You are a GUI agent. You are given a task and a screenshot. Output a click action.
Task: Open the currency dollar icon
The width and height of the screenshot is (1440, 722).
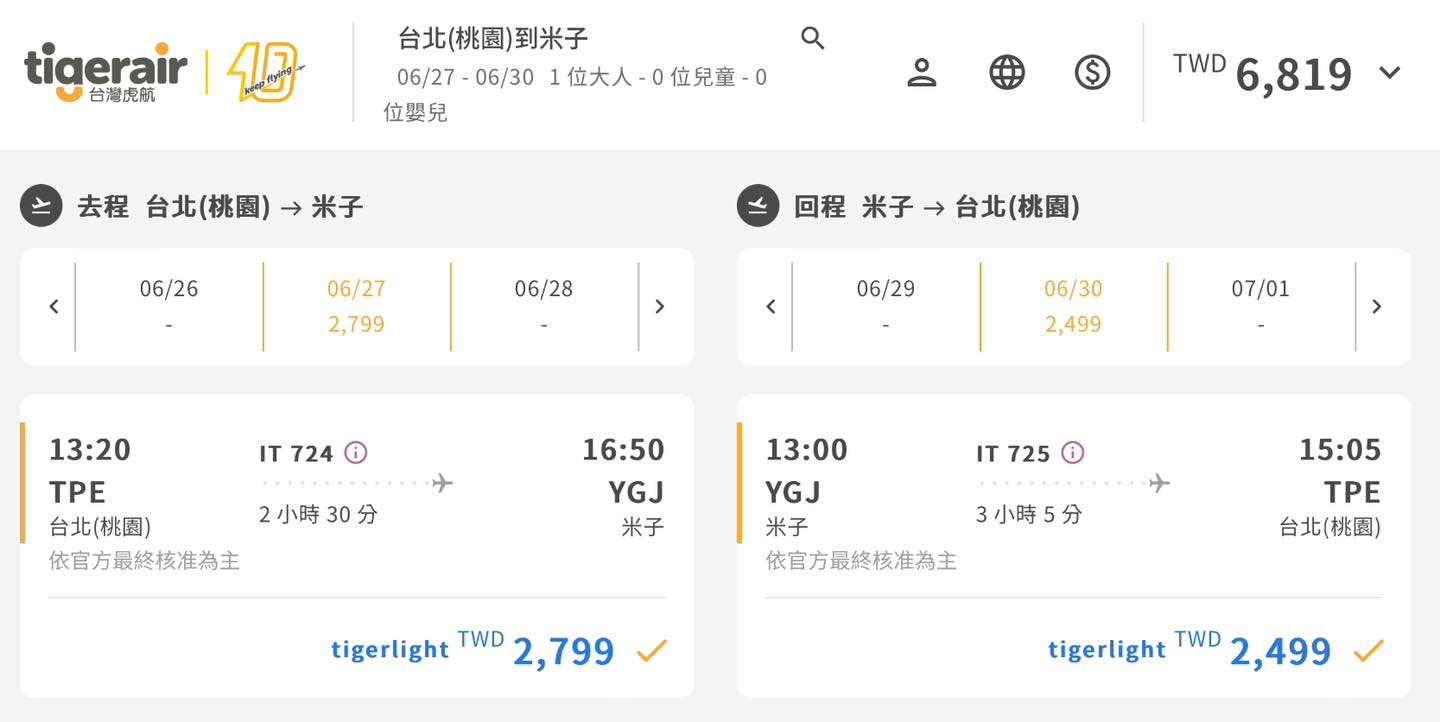pos(1092,73)
